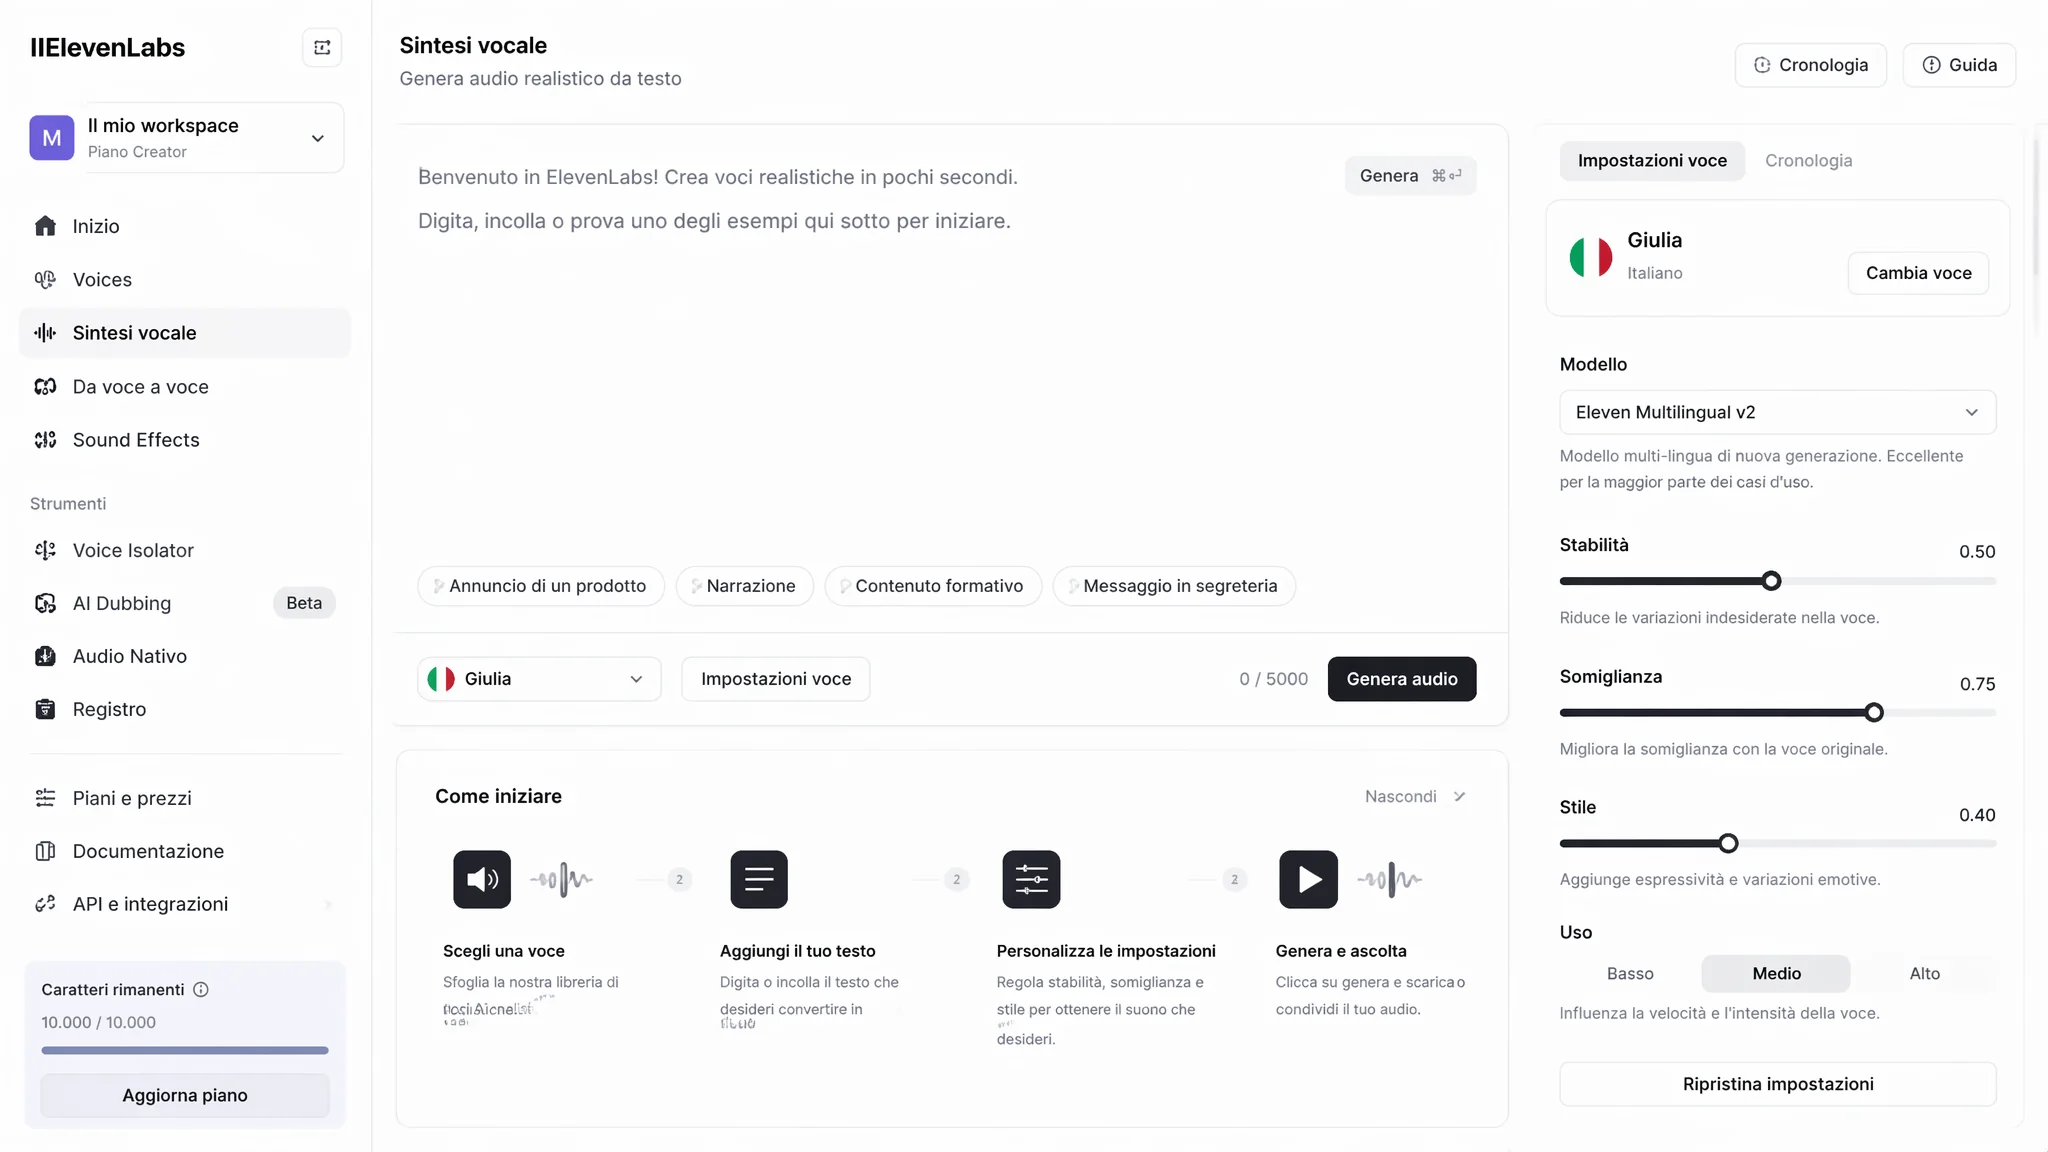
Task: Open Registro in sidebar
Action: point(185,709)
